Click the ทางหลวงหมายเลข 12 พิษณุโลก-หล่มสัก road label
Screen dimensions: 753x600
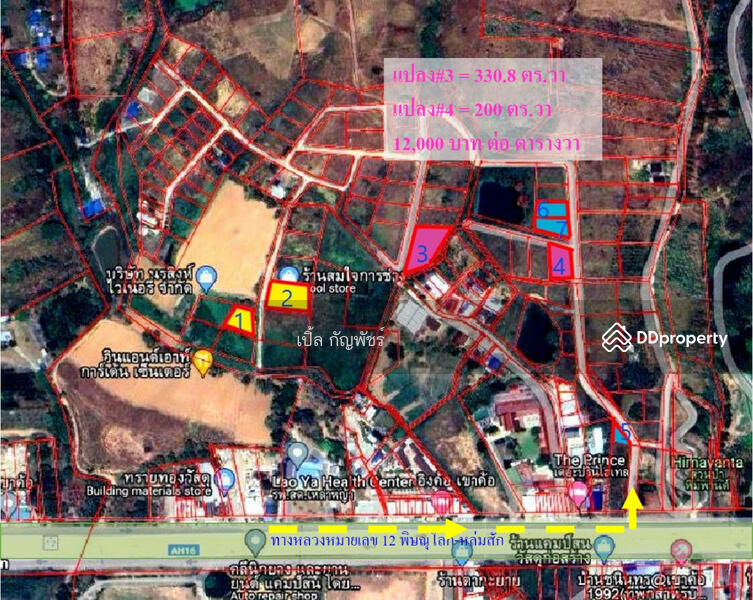pos(387,540)
